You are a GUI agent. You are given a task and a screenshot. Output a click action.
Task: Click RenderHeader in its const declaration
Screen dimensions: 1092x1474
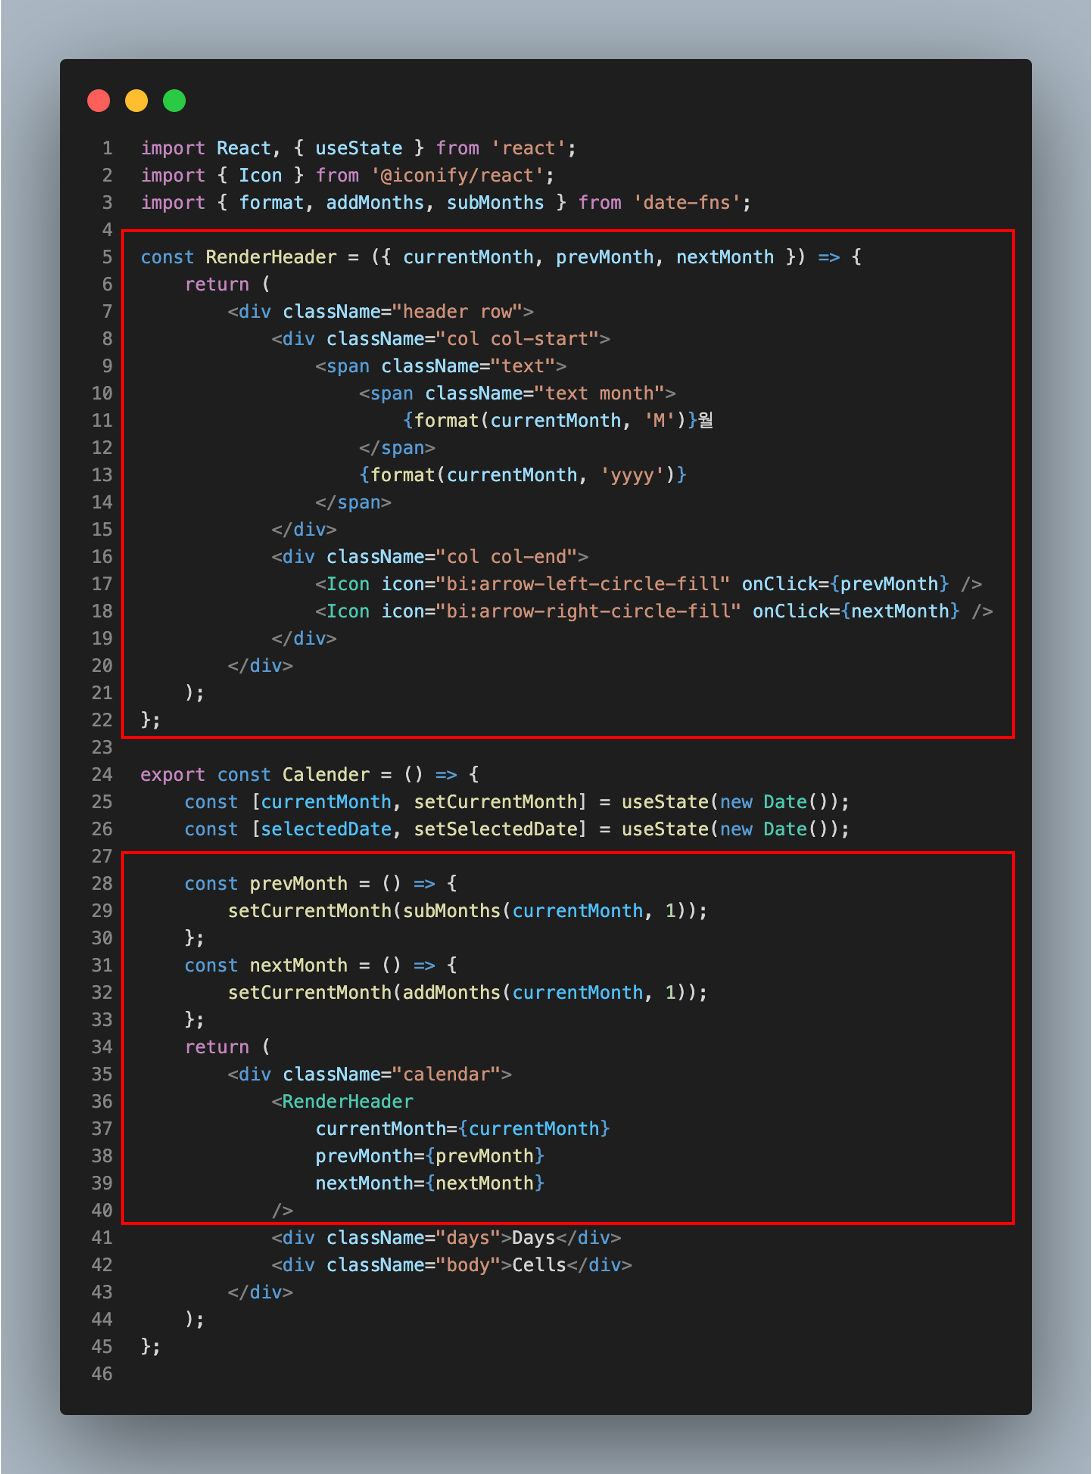[x=271, y=257]
